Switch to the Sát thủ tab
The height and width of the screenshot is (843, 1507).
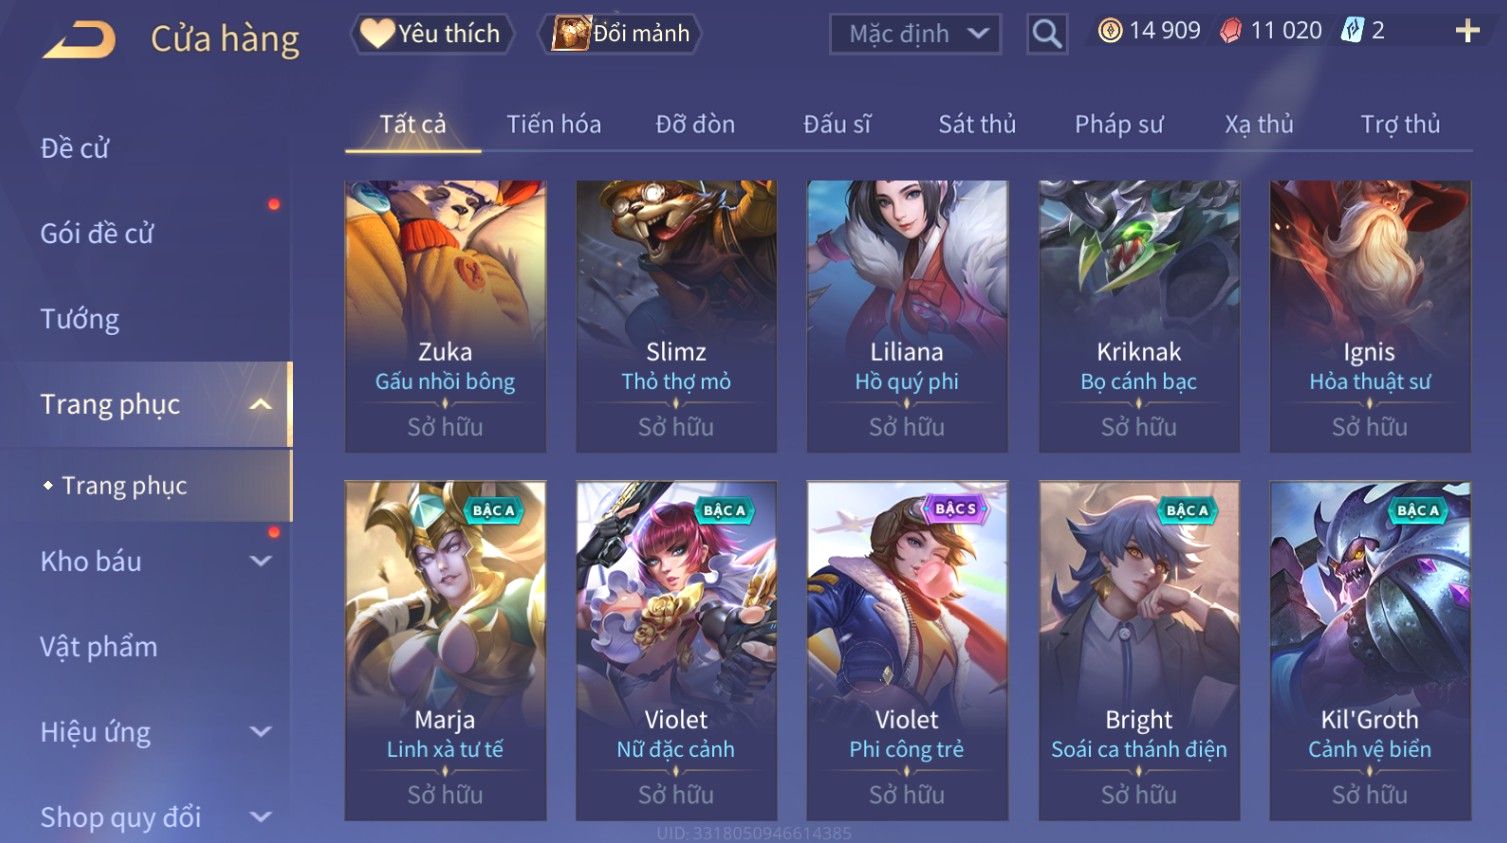[977, 124]
